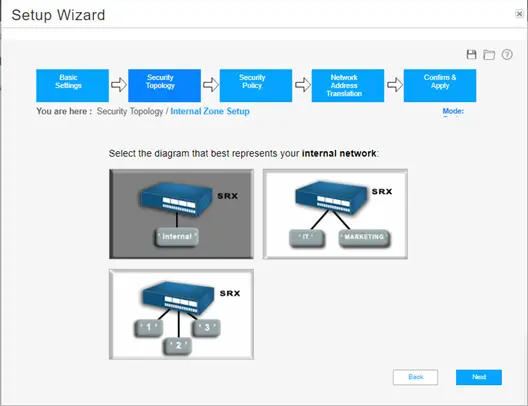
Task: Click the Internal Zone Setup breadcrumb
Action: click(210, 111)
